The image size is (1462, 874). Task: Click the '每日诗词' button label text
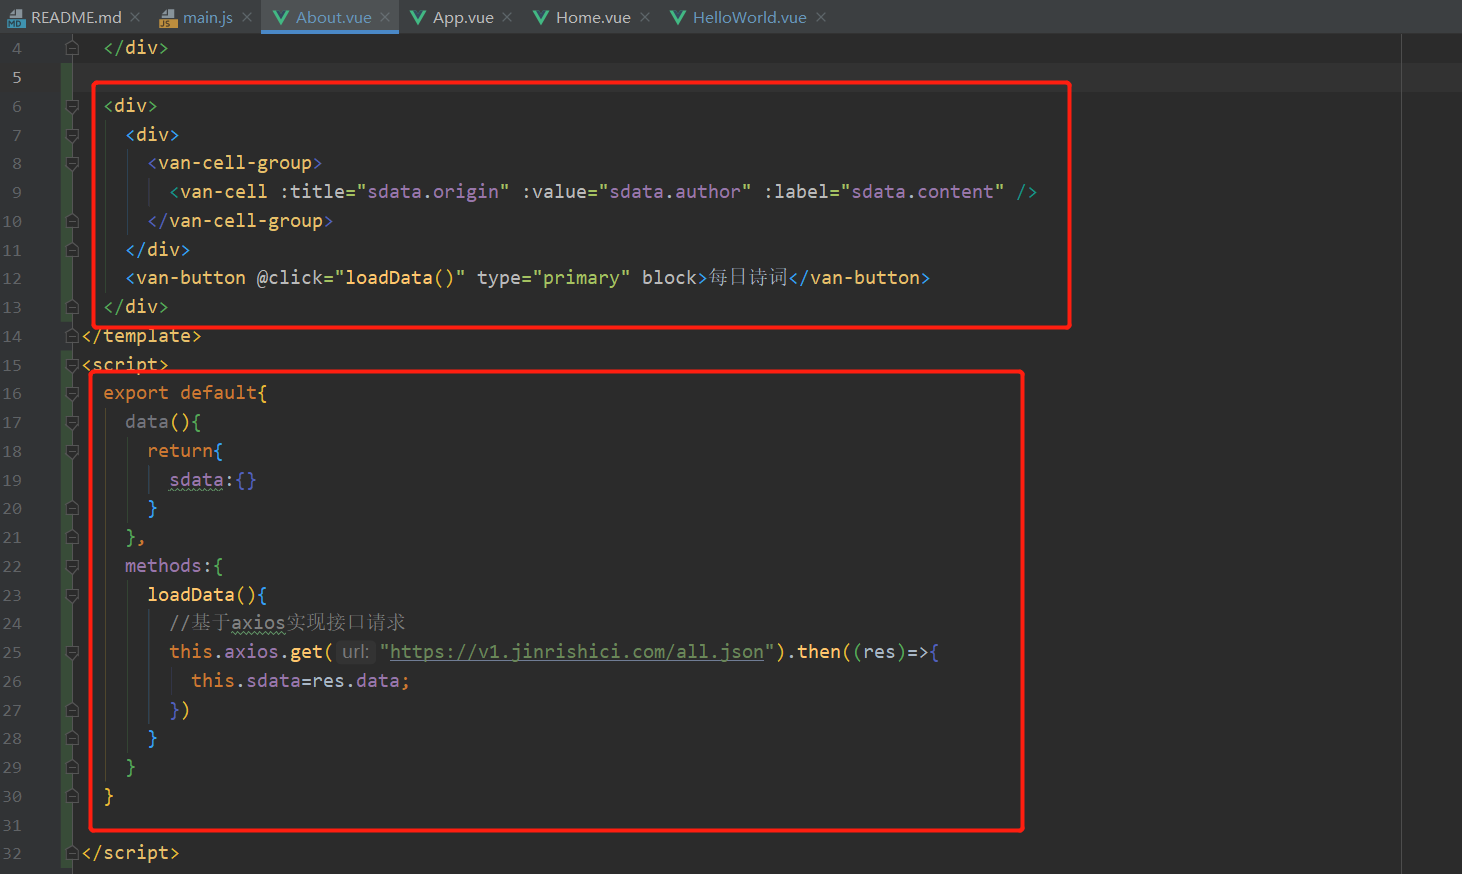coord(748,277)
